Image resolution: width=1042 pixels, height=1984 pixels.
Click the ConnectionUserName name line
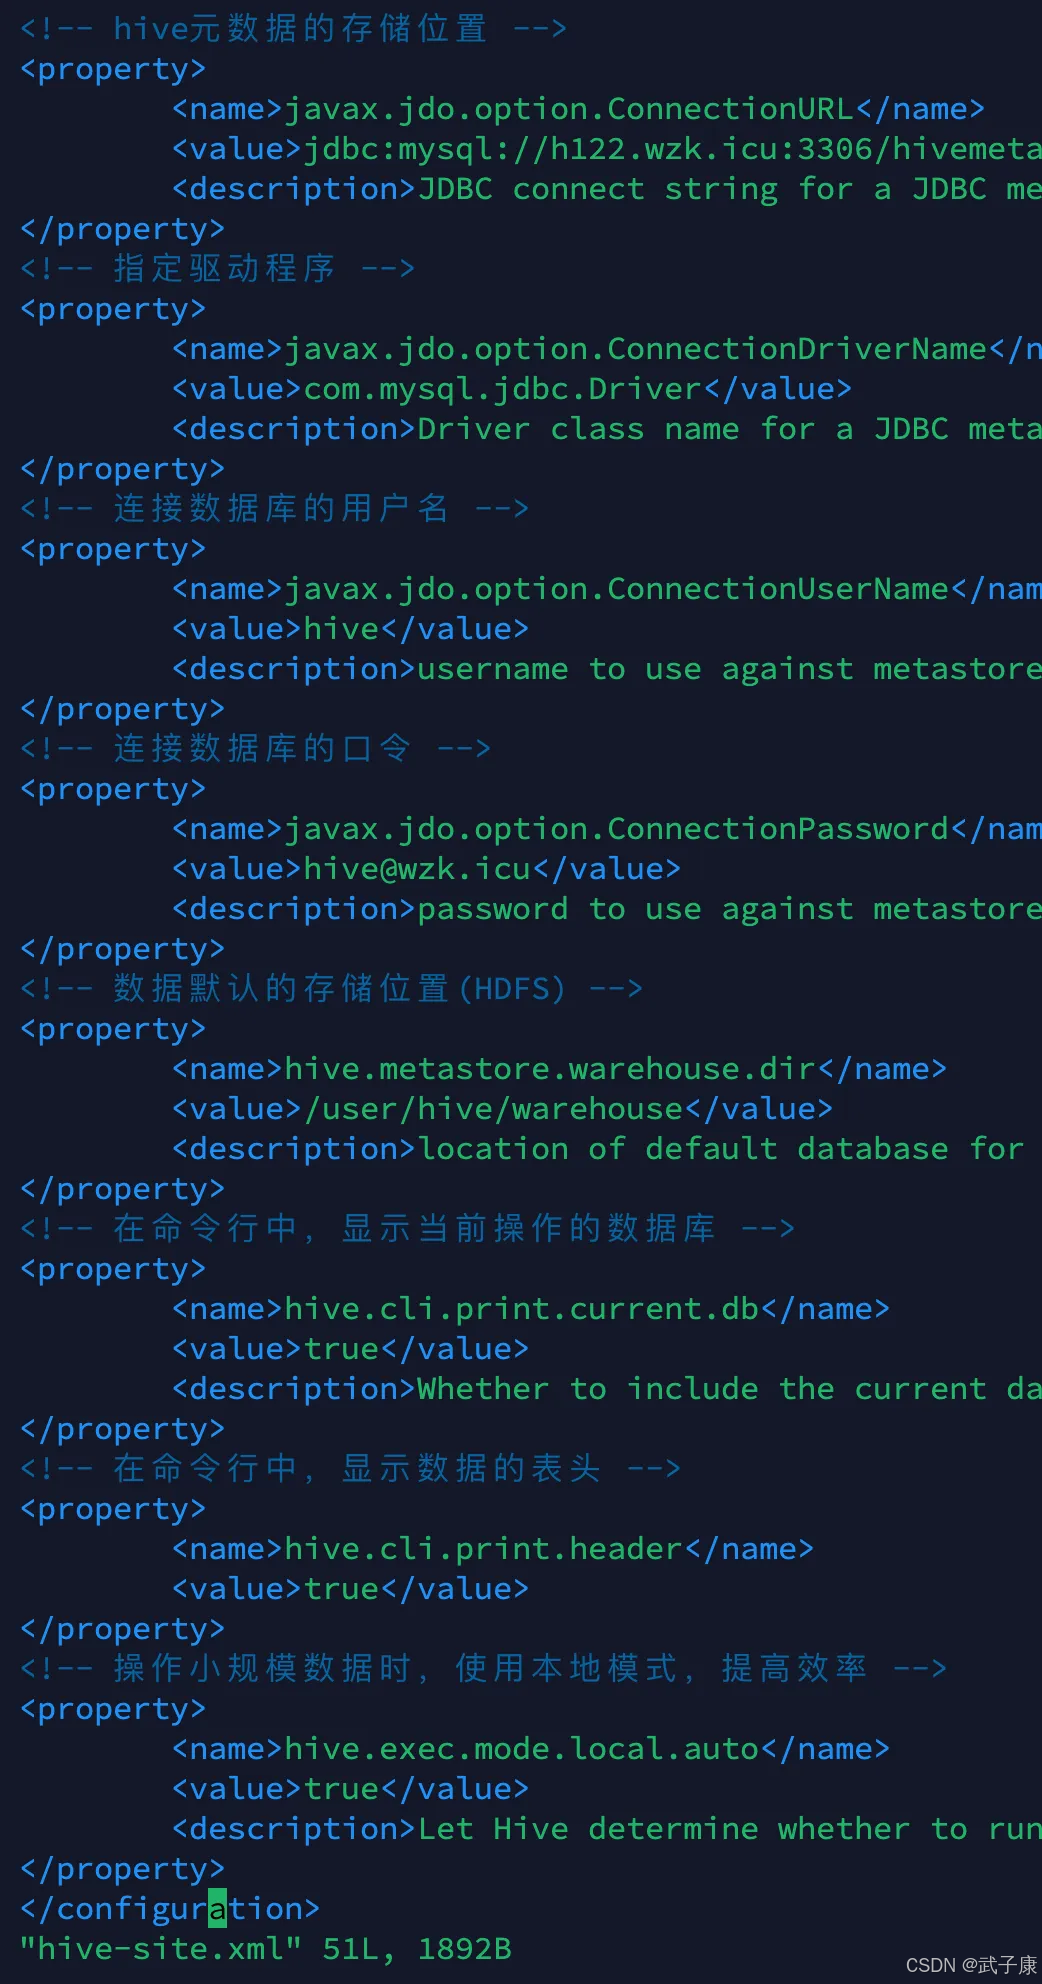(607, 589)
